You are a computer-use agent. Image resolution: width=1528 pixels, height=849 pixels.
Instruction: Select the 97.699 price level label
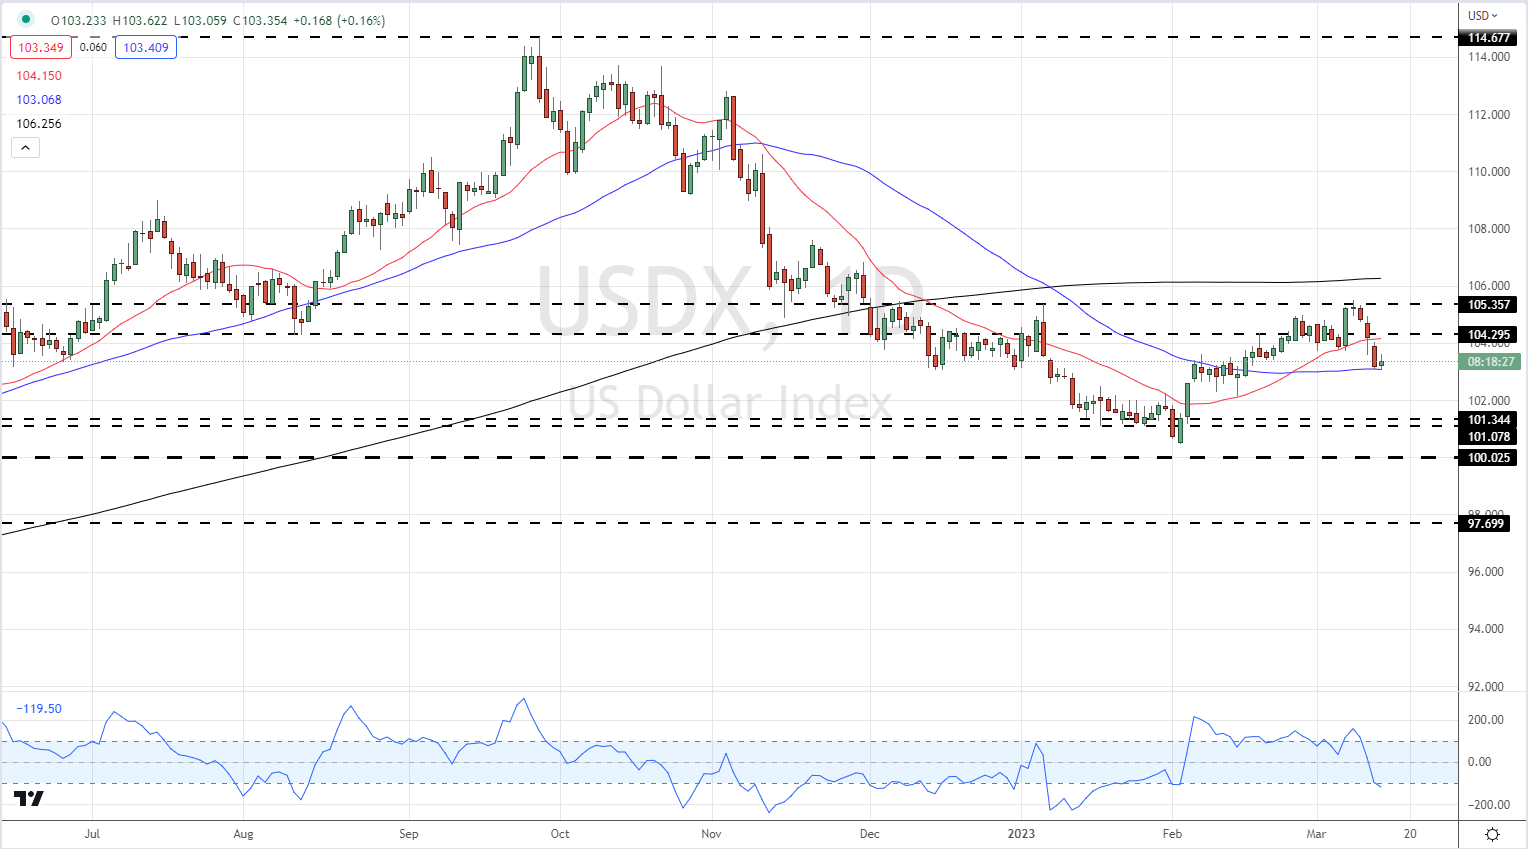point(1486,524)
